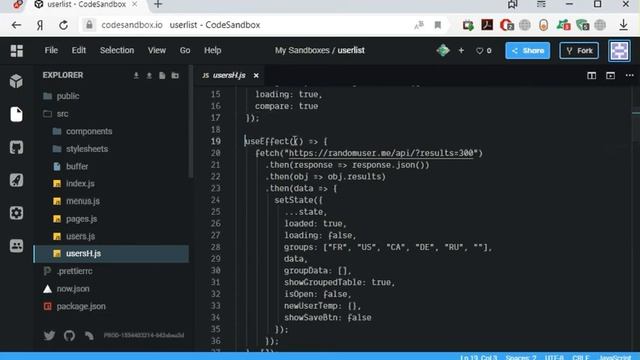Viewport: 640px width, 360px height.
Task: Open the GitHub link at sidebar bottom
Action: (69, 336)
